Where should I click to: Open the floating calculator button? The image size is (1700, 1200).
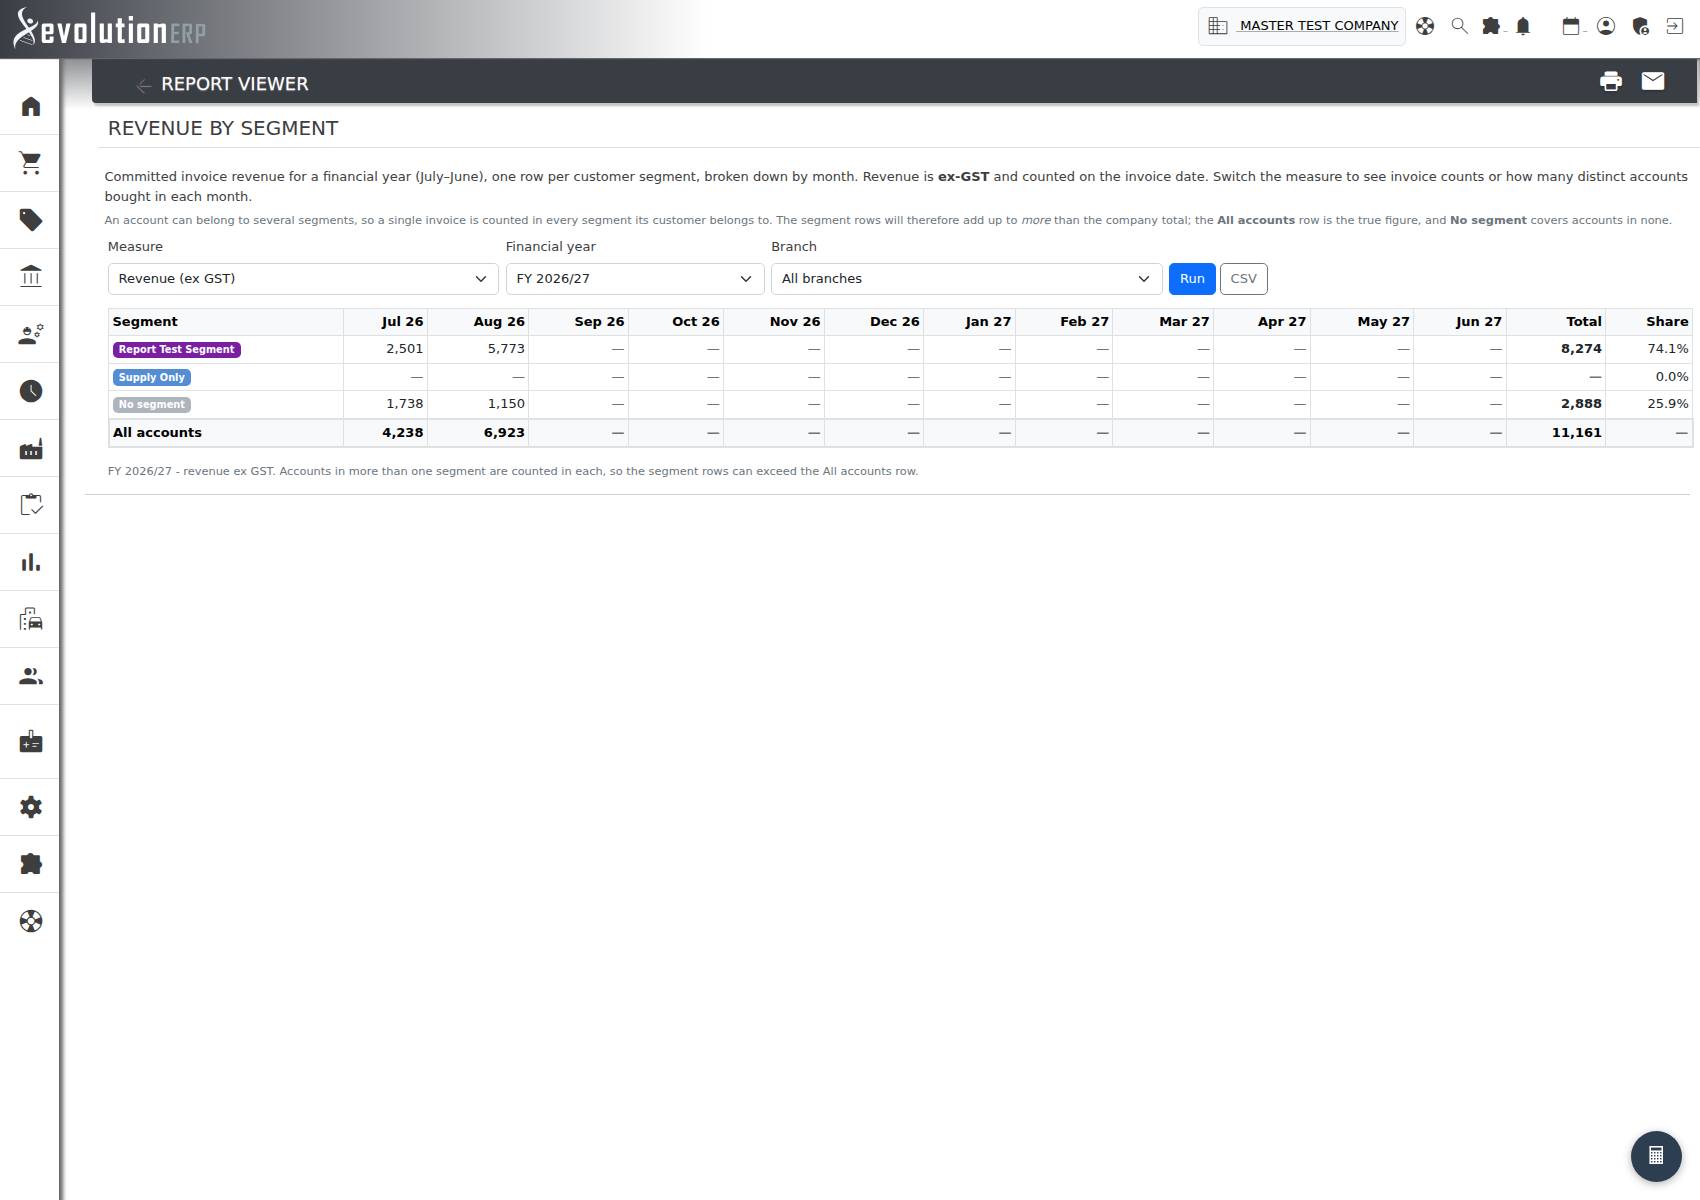pos(1656,1156)
